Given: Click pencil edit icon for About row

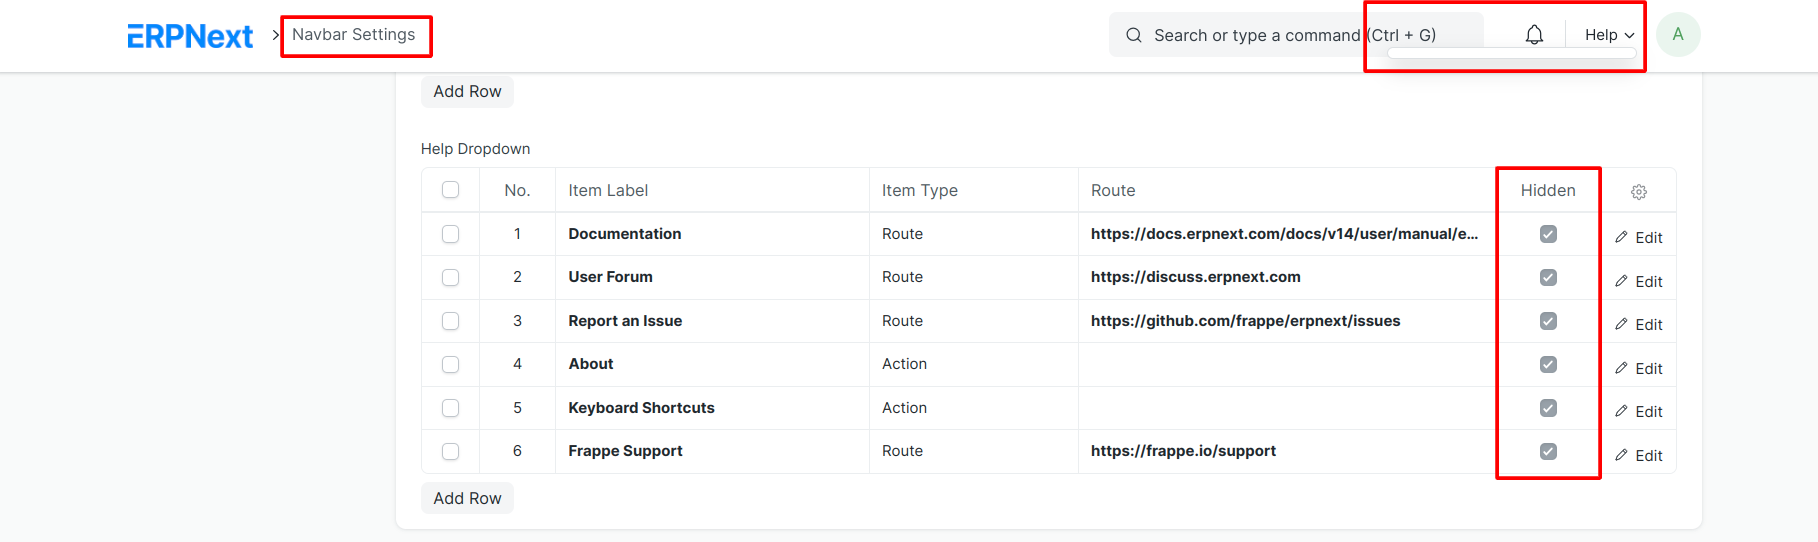Looking at the screenshot, I should (1622, 368).
